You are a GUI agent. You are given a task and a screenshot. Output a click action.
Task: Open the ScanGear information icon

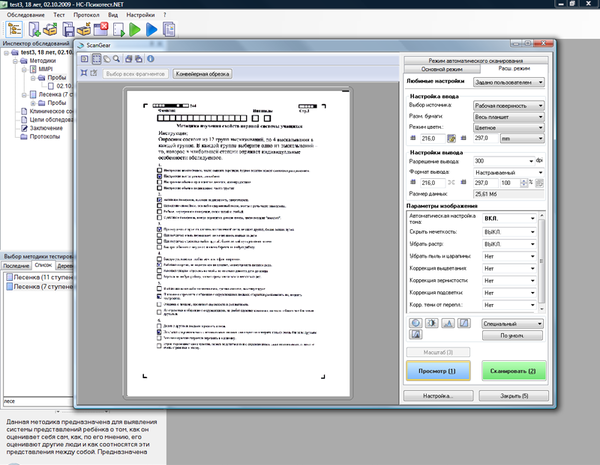[151, 59]
